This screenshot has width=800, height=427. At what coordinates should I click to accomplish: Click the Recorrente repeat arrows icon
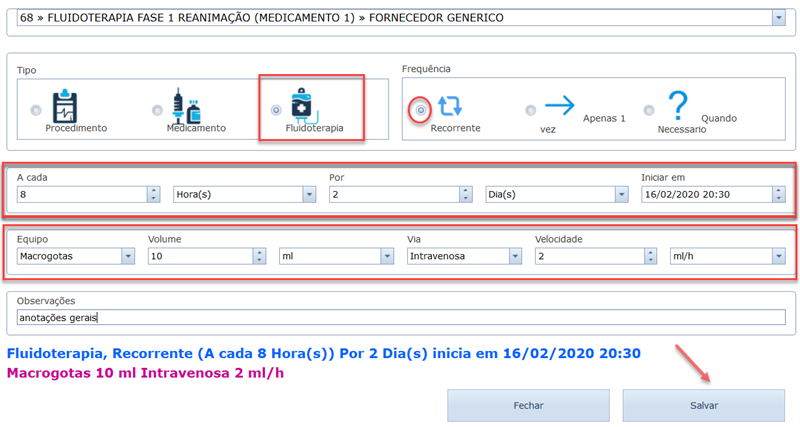click(x=450, y=106)
